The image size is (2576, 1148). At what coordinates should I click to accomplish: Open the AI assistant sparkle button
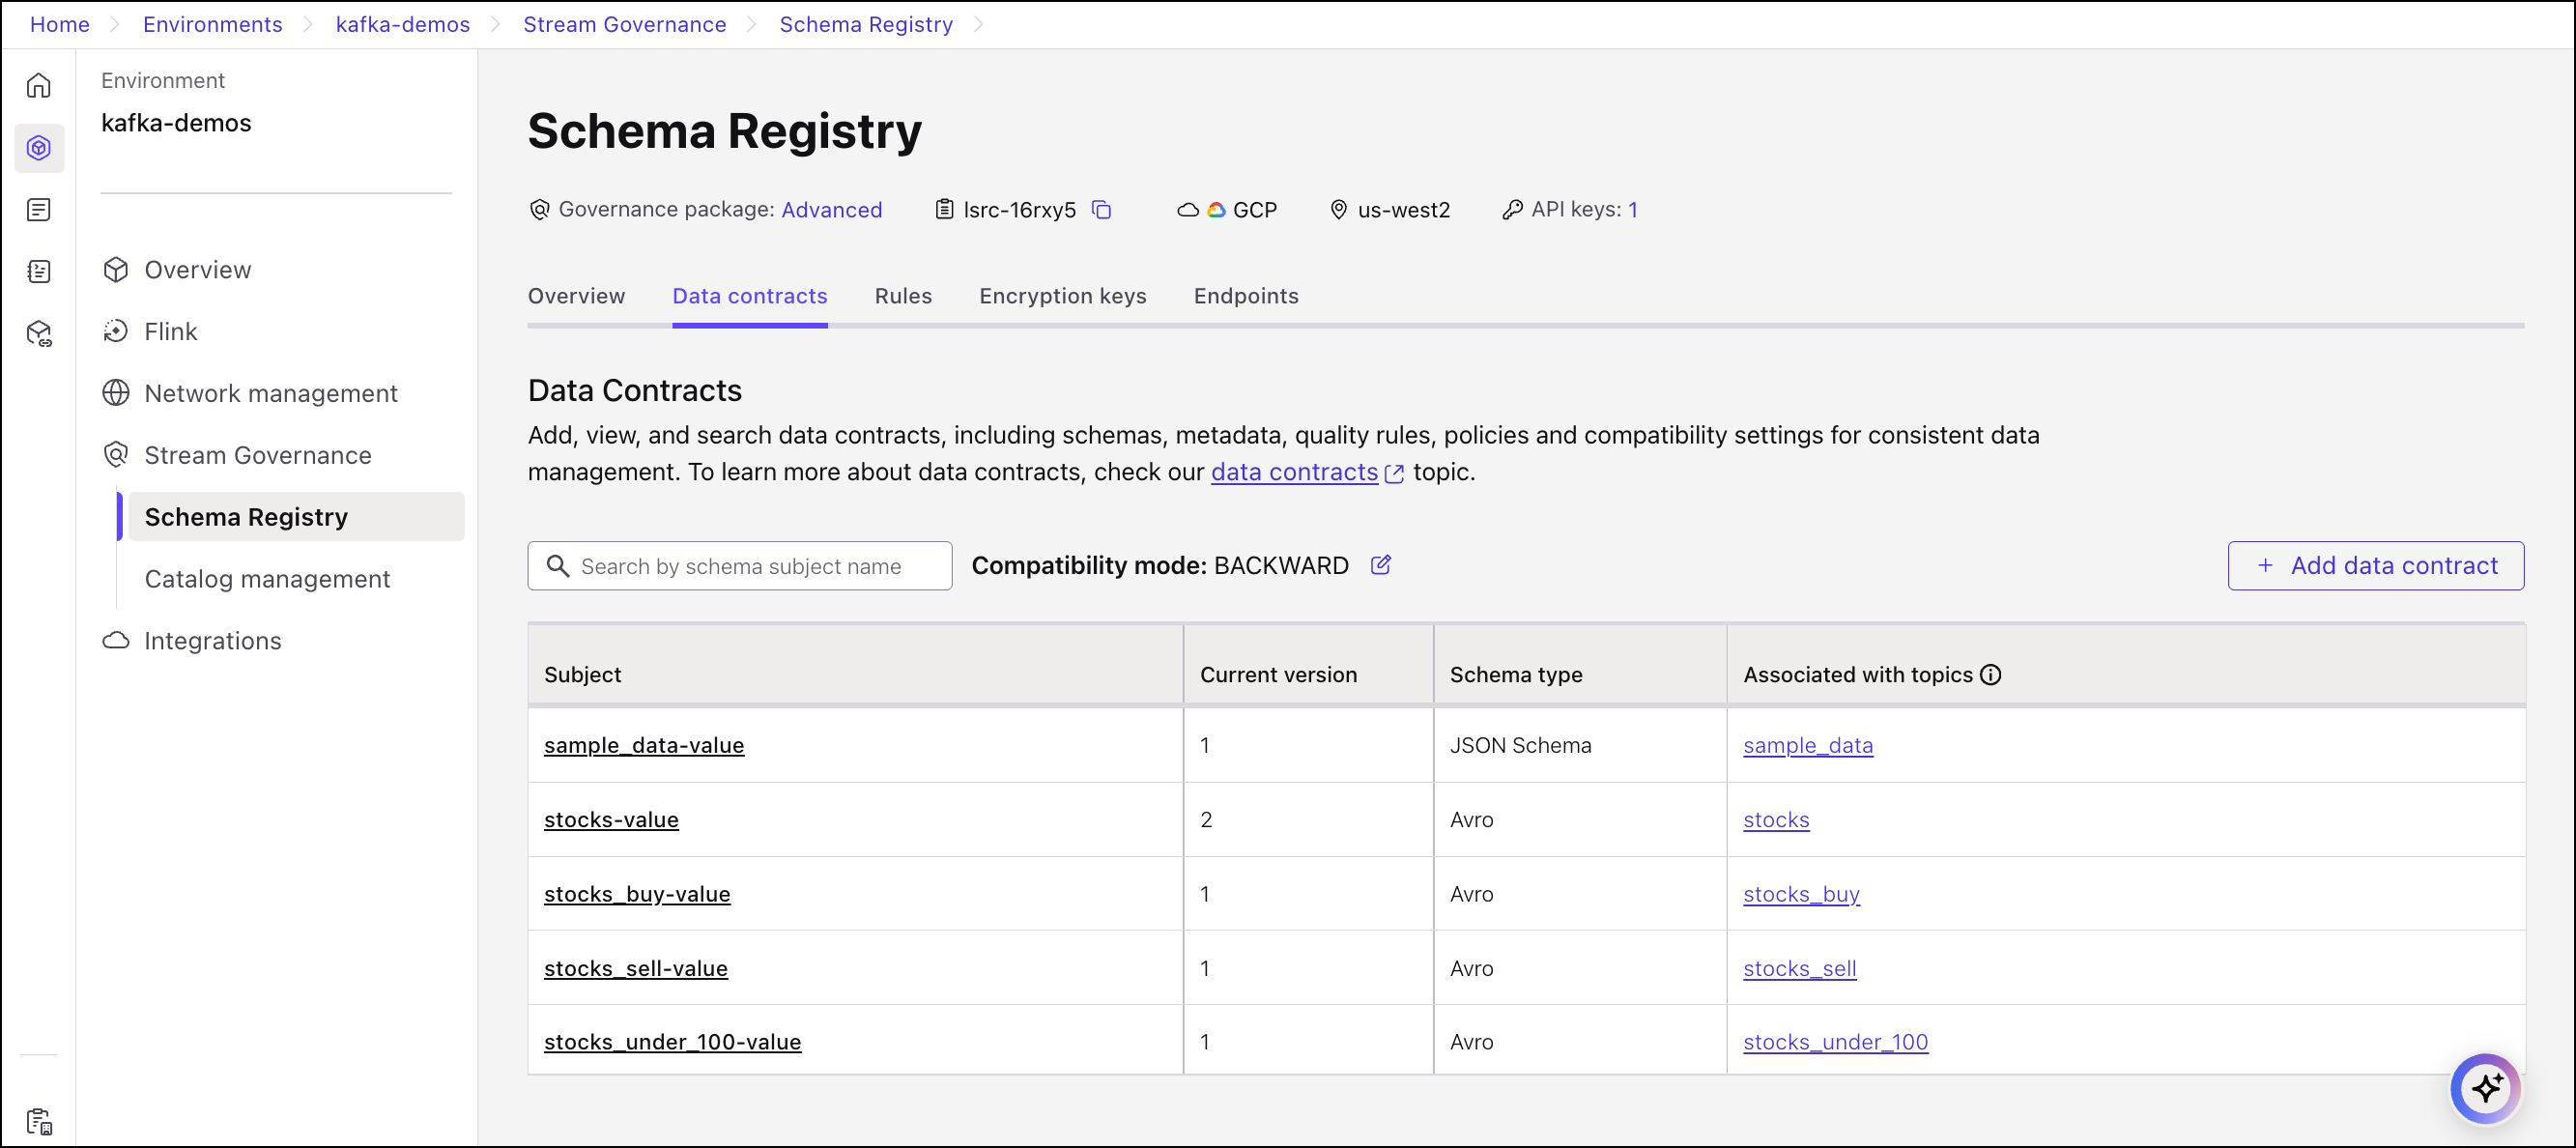point(2485,1087)
